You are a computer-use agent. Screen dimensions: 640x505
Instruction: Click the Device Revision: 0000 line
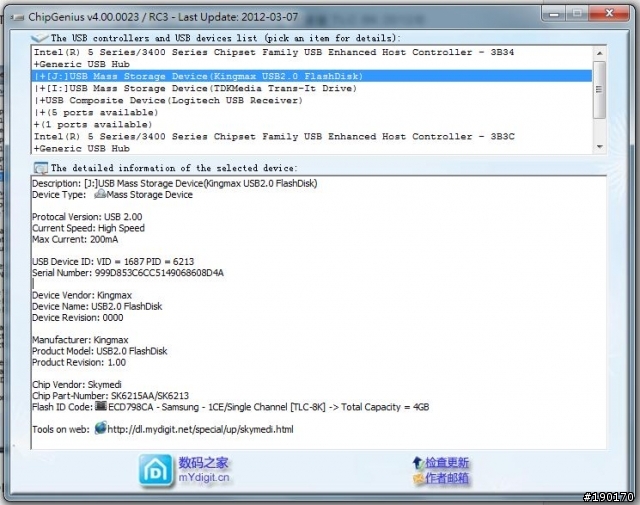pos(78,318)
